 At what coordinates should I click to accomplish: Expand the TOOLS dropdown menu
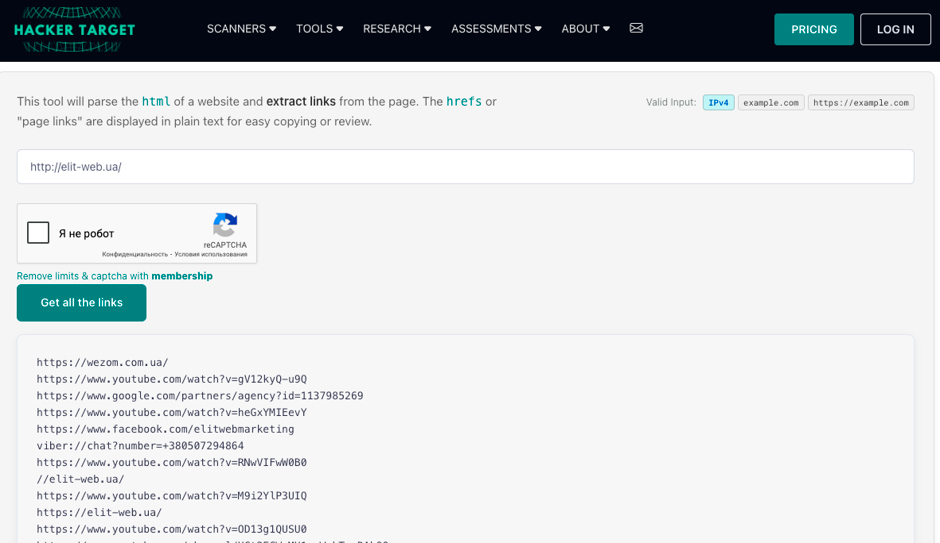(320, 29)
